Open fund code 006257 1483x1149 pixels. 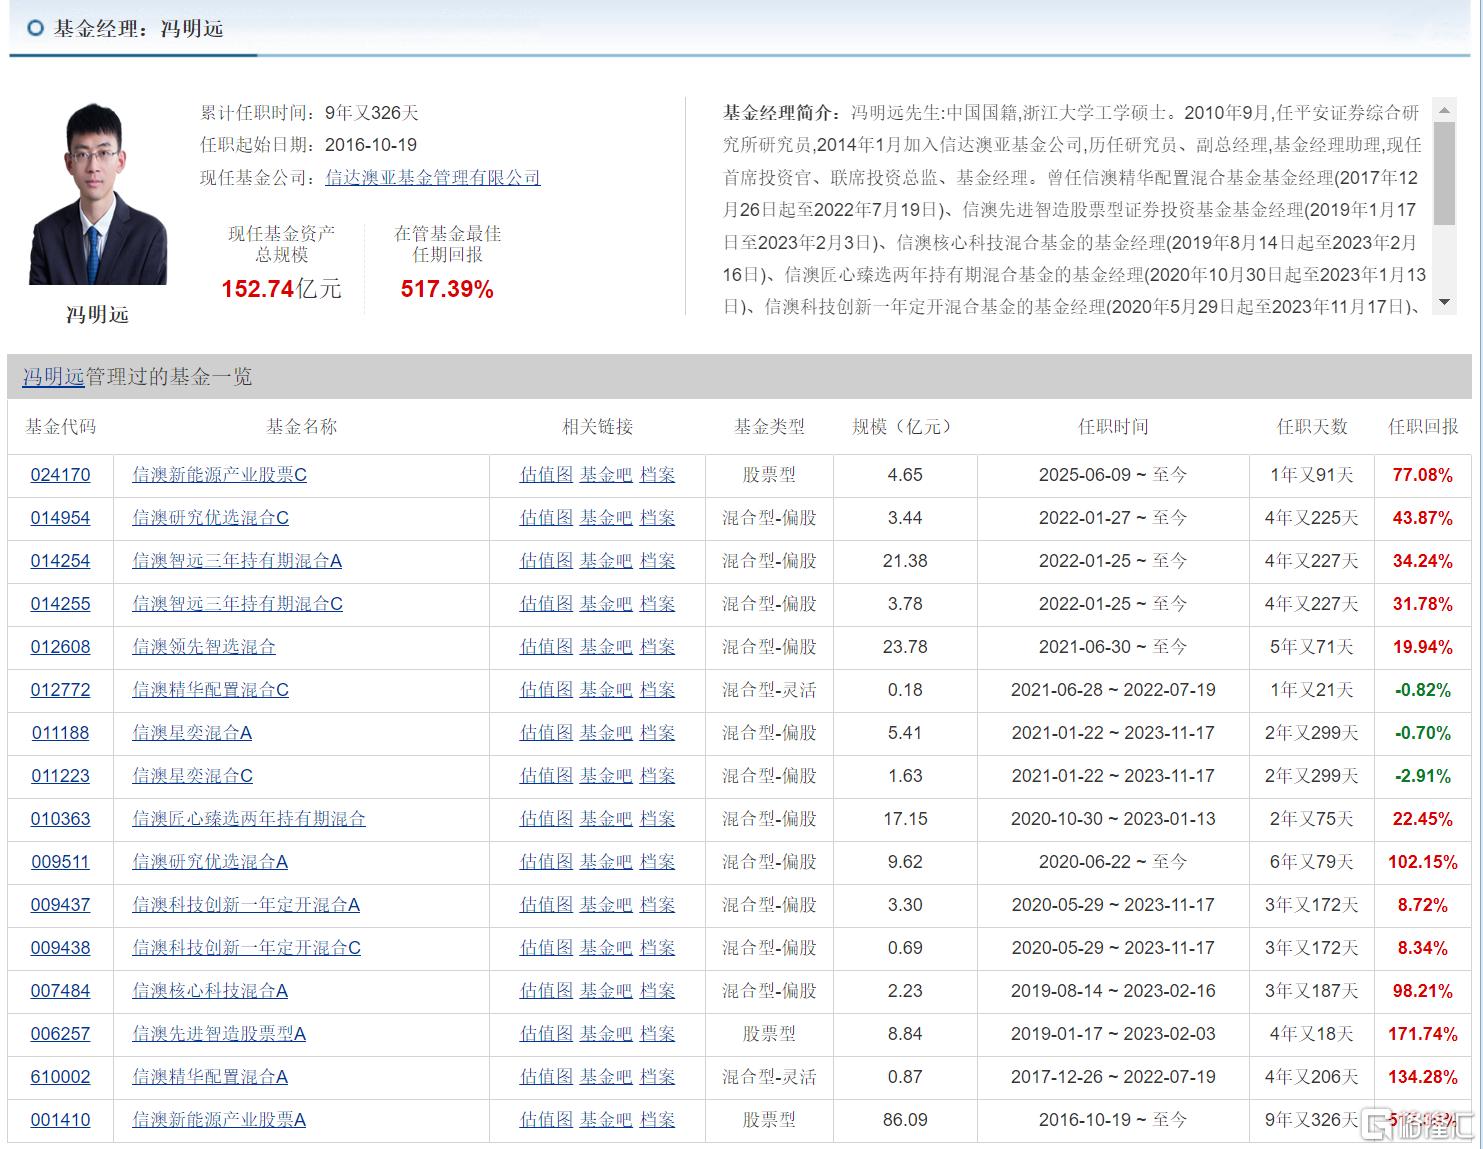[60, 1034]
